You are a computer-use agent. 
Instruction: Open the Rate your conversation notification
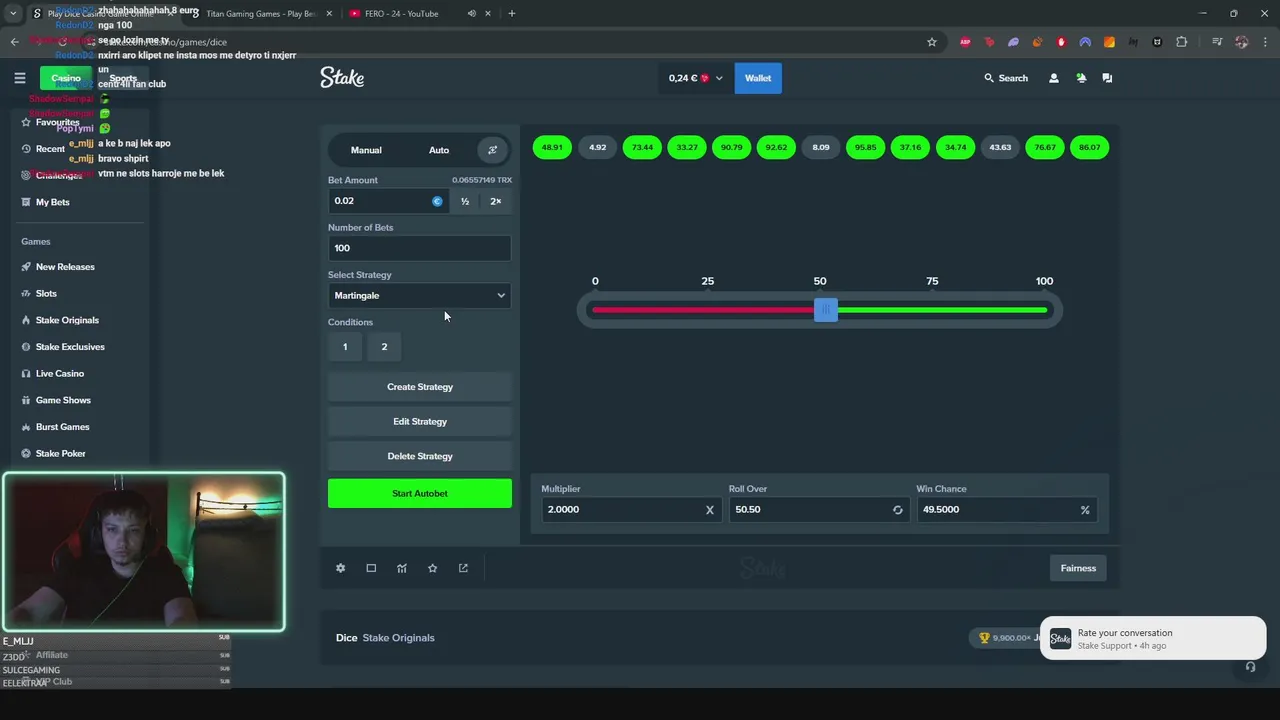[x=1153, y=638]
